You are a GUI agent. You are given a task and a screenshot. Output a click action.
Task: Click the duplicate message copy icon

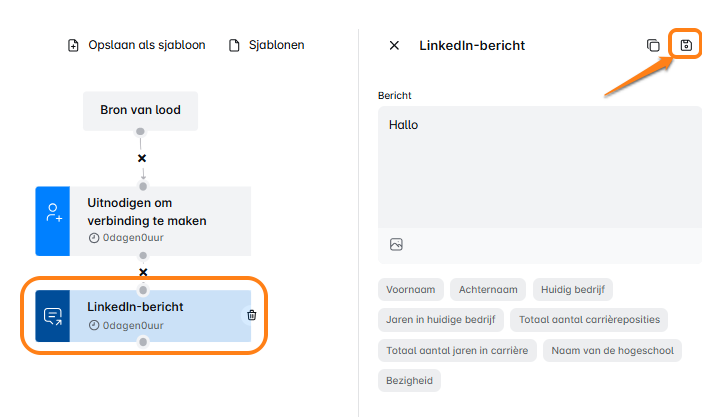click(x=653, y=45)
